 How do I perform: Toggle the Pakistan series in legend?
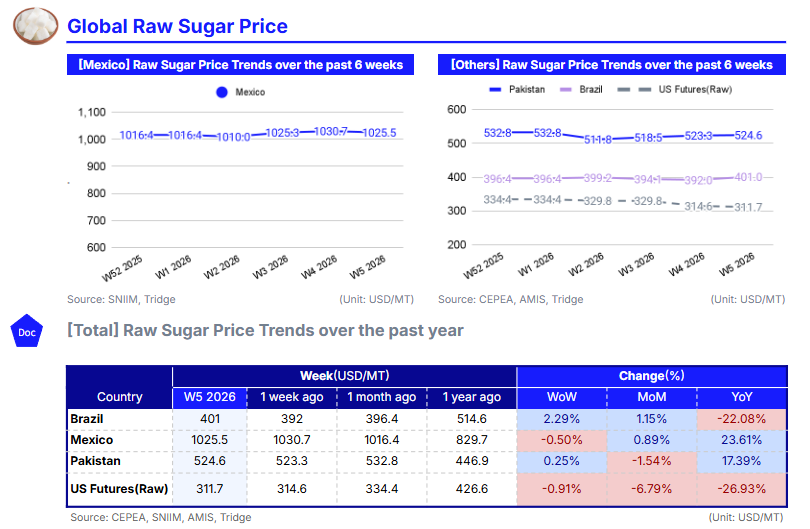click(x=518, y=90)
